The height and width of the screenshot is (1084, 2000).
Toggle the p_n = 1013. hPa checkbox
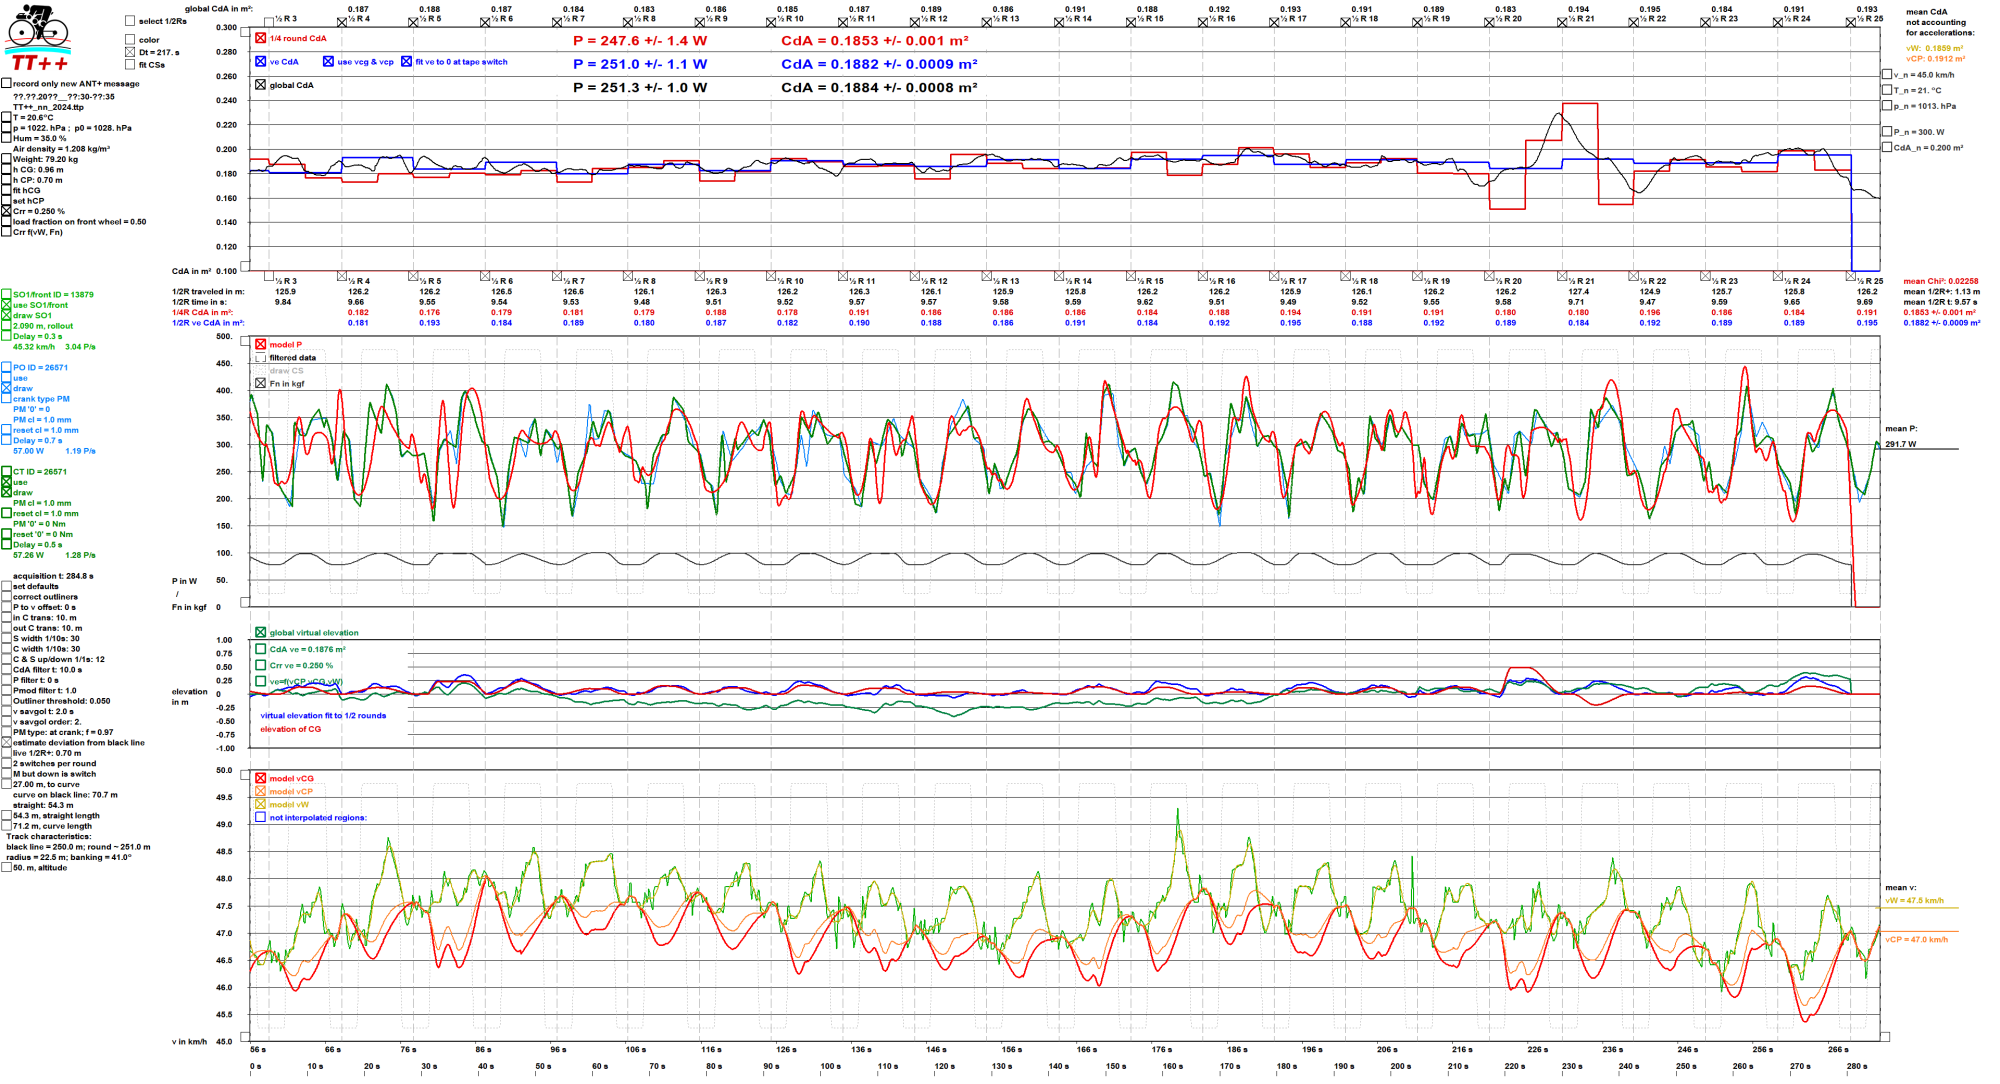1887,106
